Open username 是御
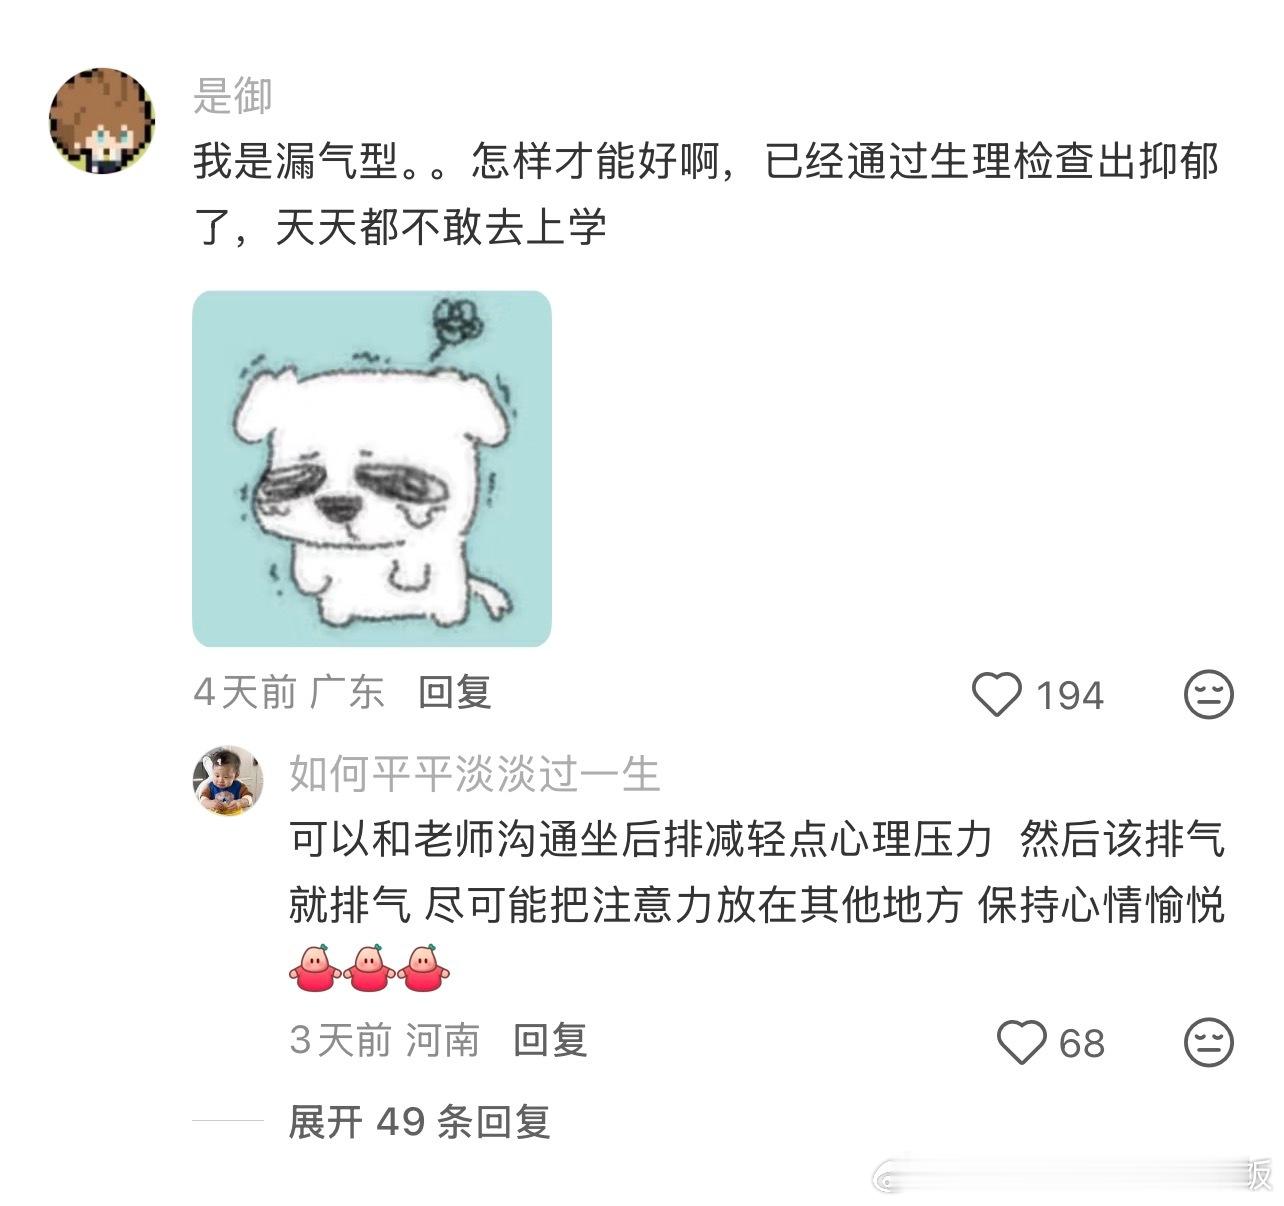The height and width of the screenshot is (1206, 1284). click(x=233, y=96)
